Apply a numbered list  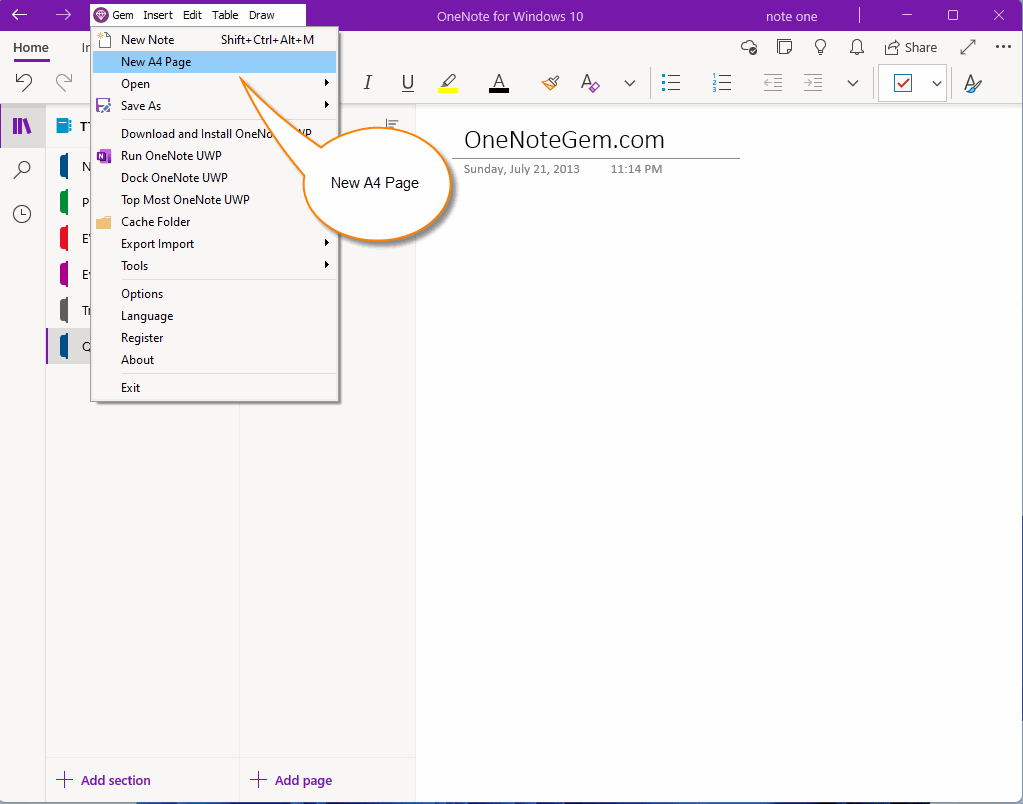pyautogui.click(x=721, y=83)
